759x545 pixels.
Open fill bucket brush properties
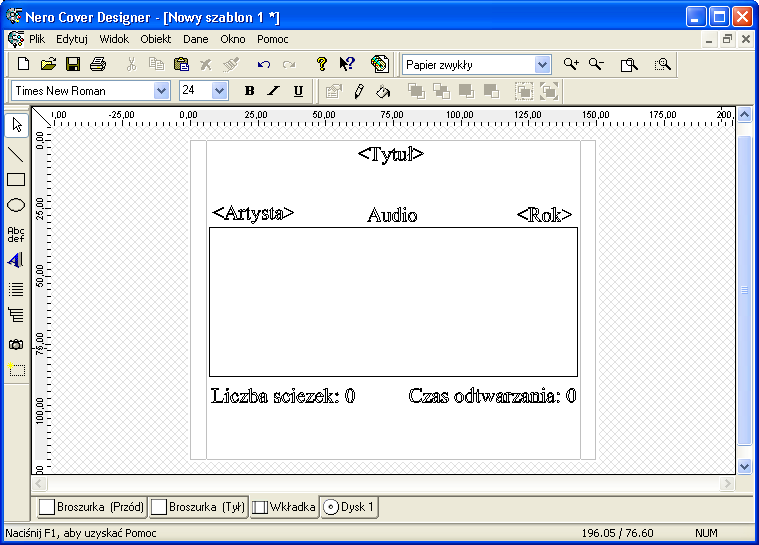(383, 91)
